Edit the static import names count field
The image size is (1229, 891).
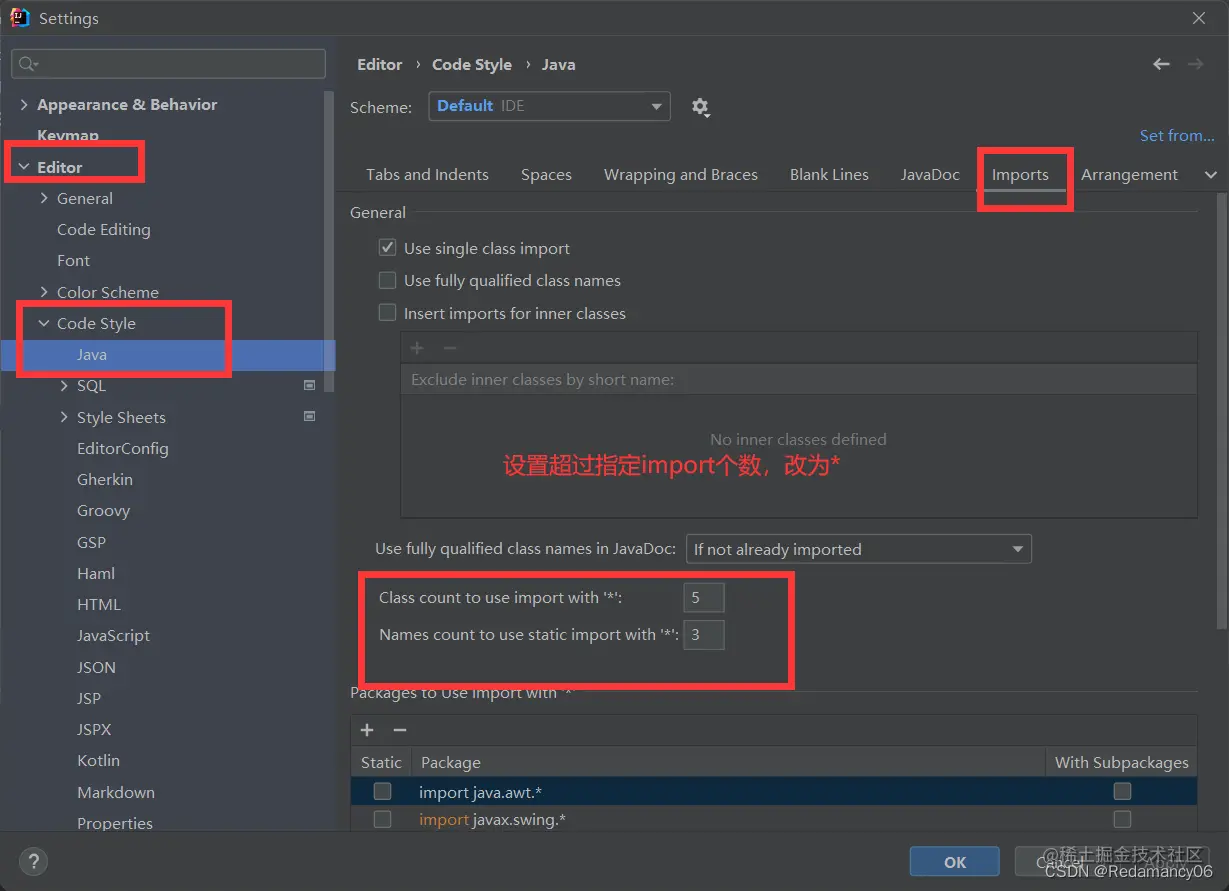tap(704, 634)
